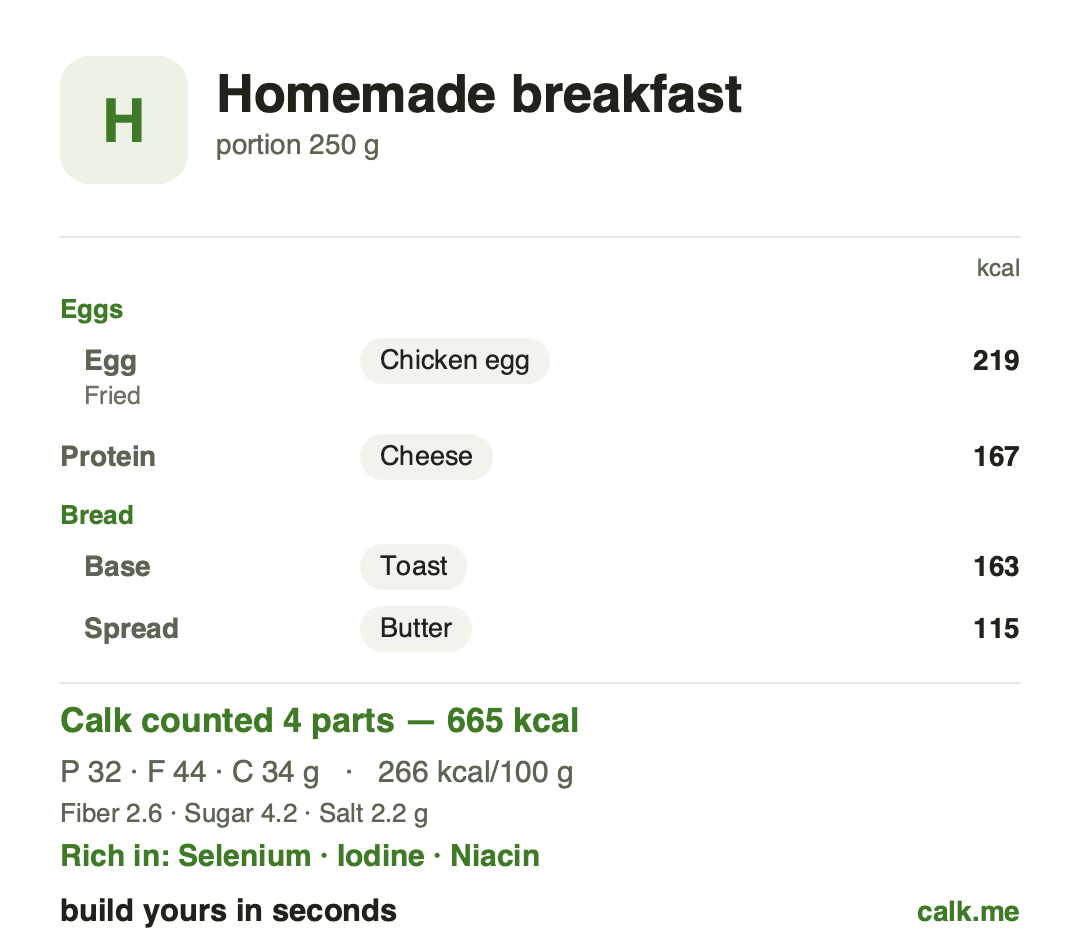Click the kcal column header
This screenshot has height=951, width=1080.
pos(998,268)
